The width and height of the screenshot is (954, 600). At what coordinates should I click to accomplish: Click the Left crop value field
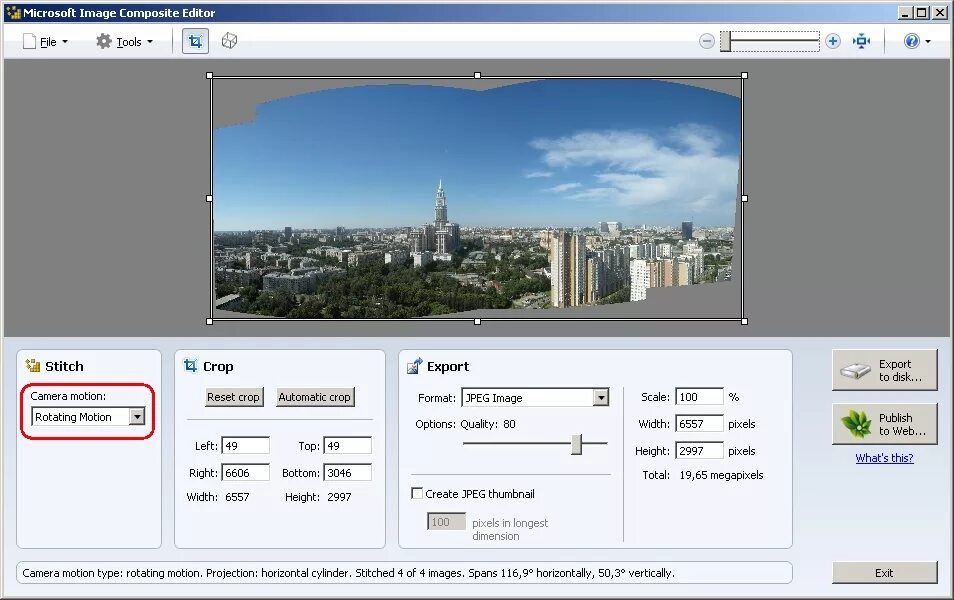245,445
